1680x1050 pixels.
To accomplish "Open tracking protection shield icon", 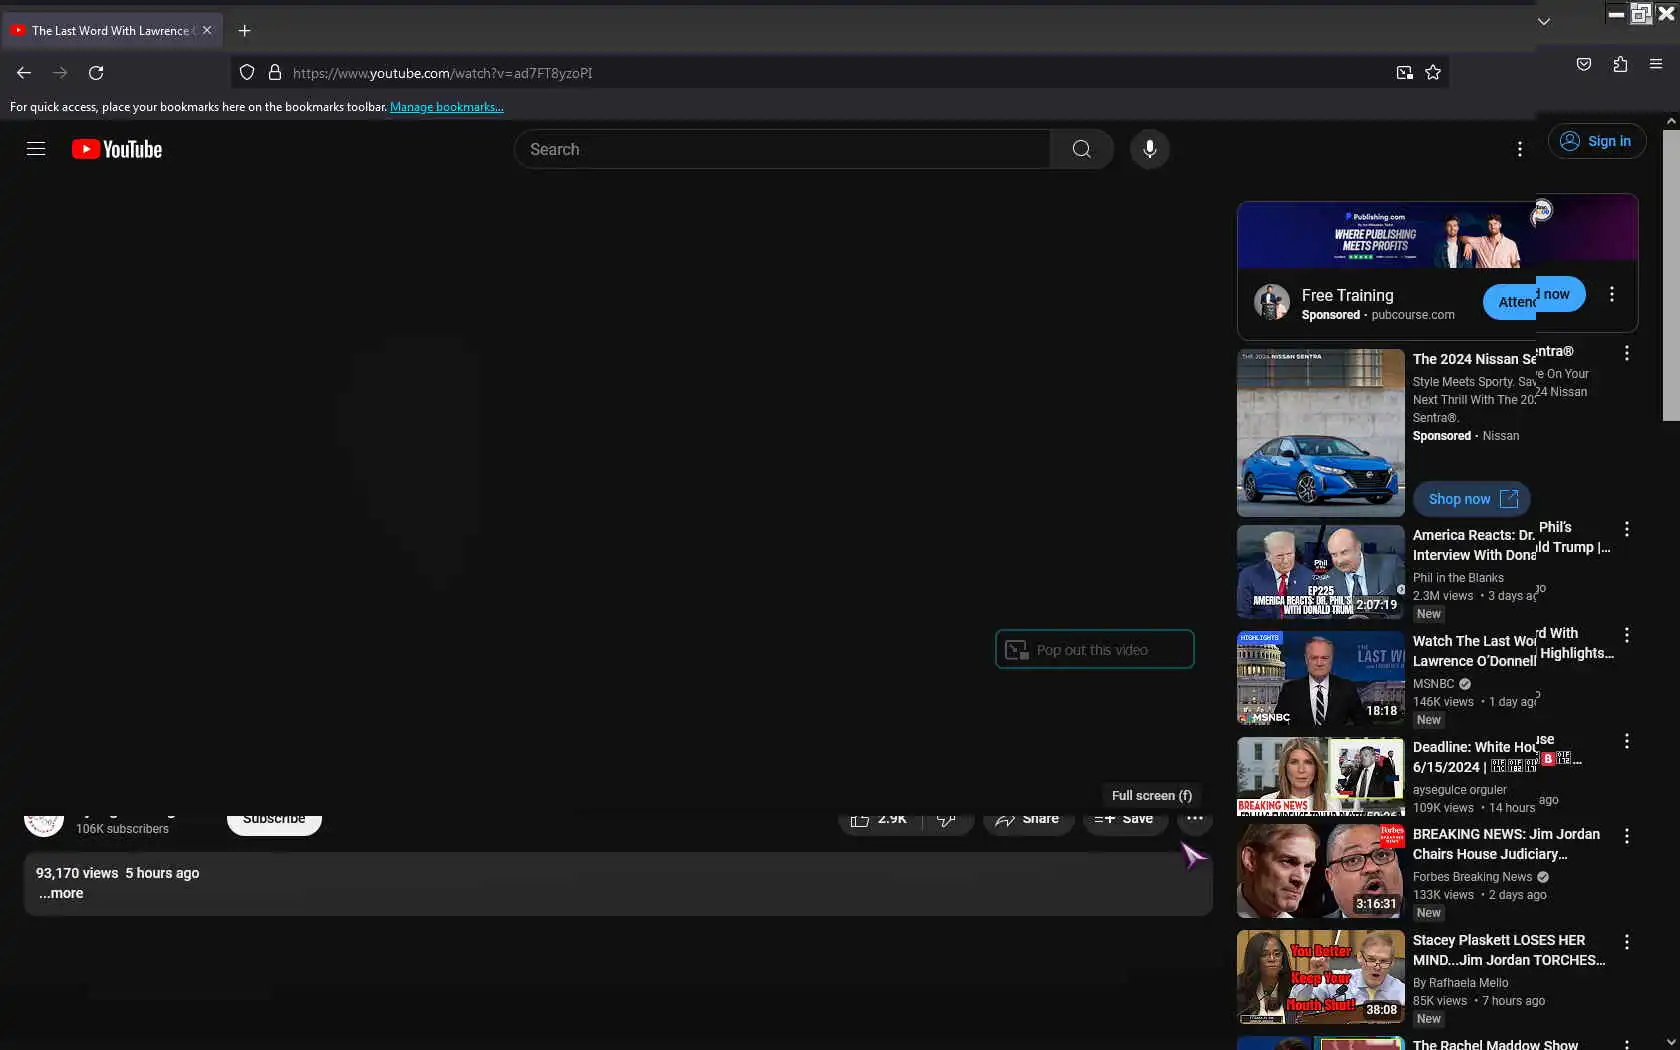I will click(247, 73).
